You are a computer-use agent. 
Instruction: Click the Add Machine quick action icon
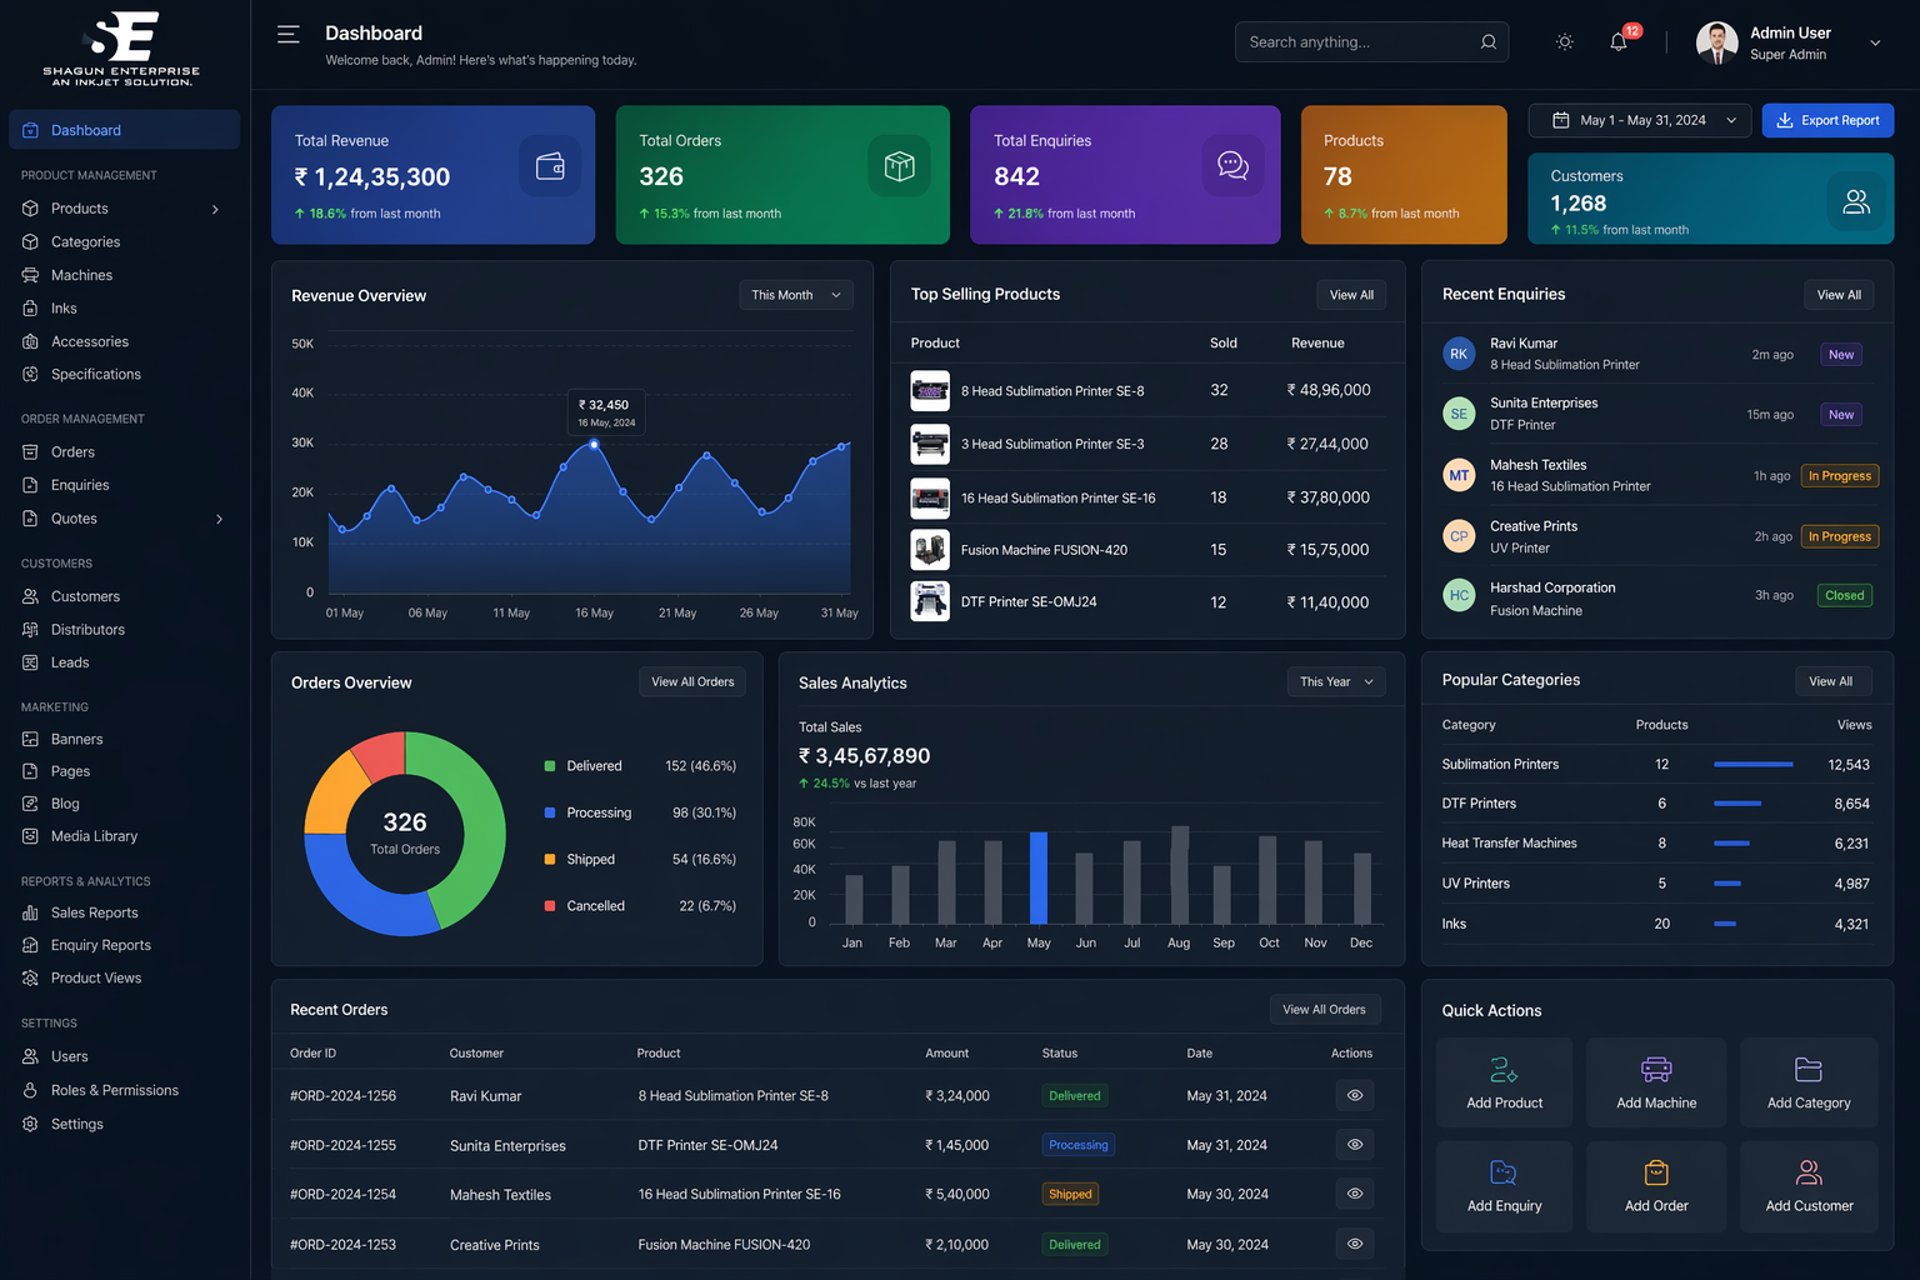click(1656, 1069)
